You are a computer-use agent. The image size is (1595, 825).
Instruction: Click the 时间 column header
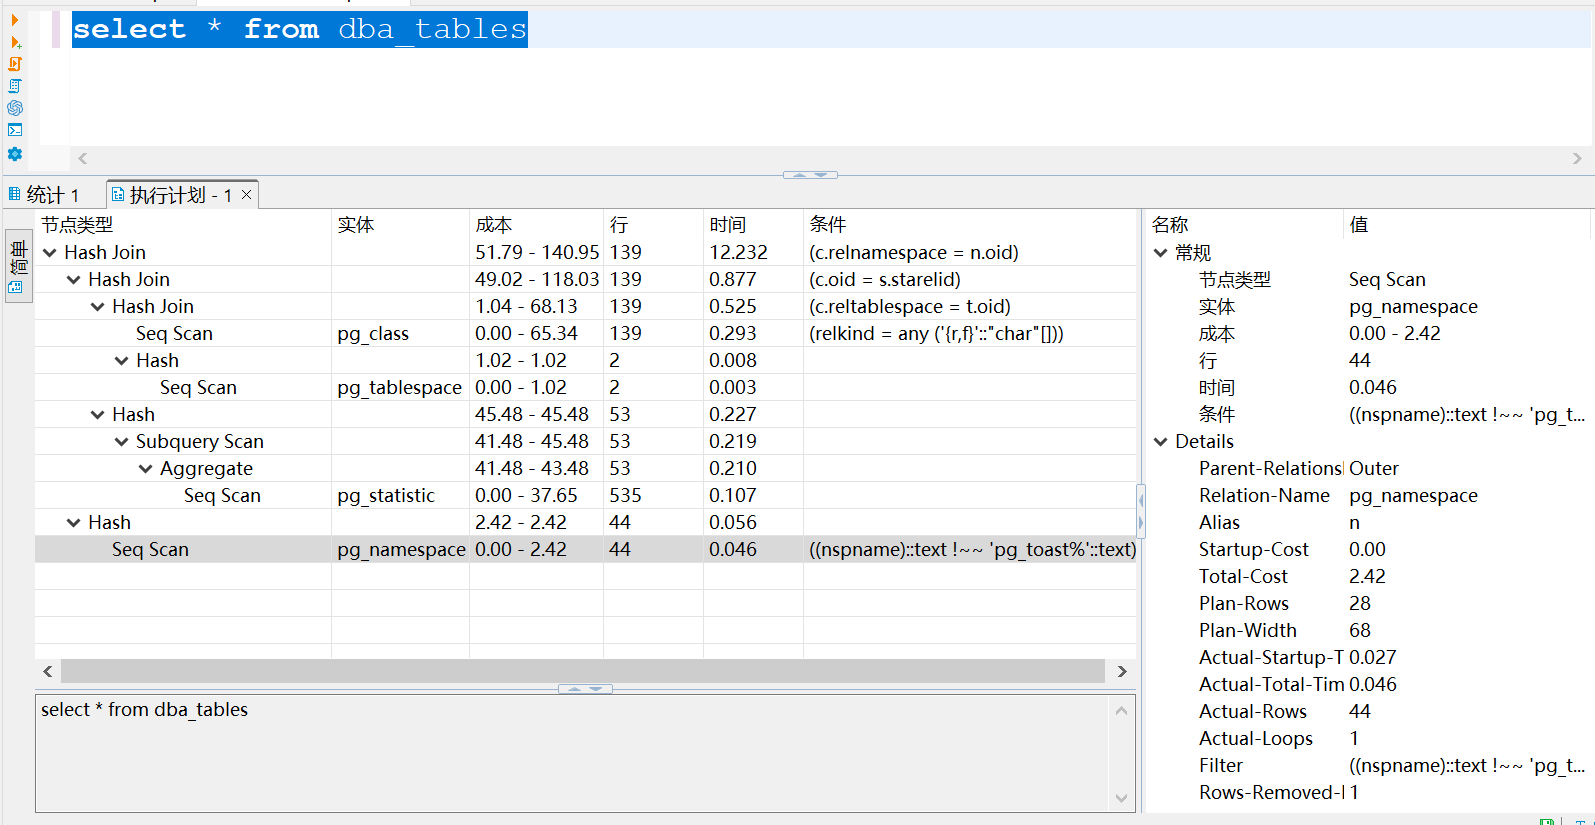[753, 225]
